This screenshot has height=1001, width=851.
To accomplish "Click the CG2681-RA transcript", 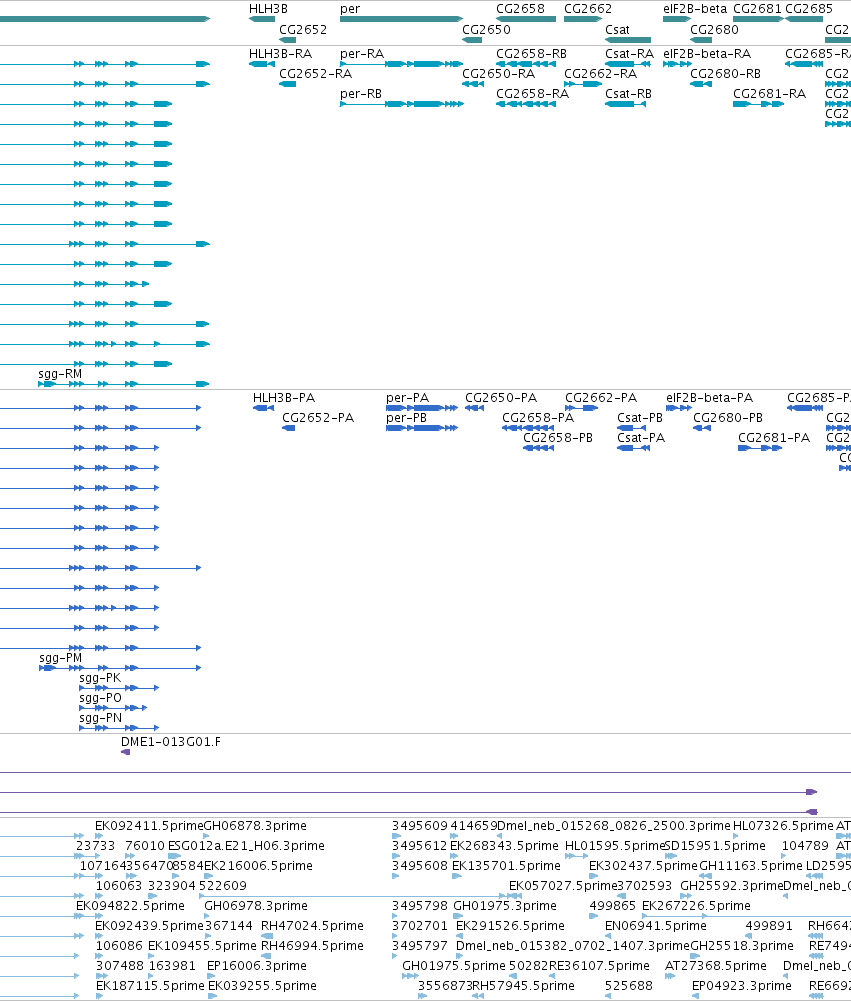I will pos(758,104).
